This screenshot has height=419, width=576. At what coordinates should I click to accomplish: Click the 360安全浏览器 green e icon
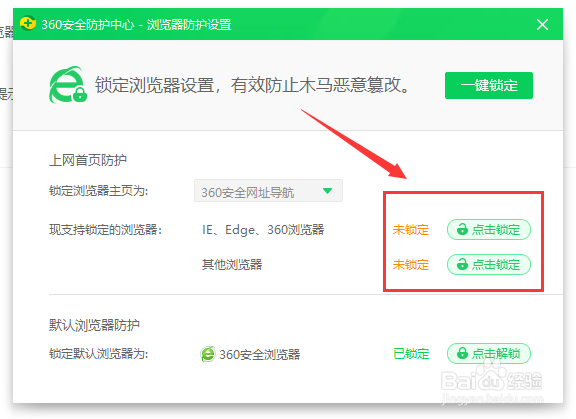(208, 354)
